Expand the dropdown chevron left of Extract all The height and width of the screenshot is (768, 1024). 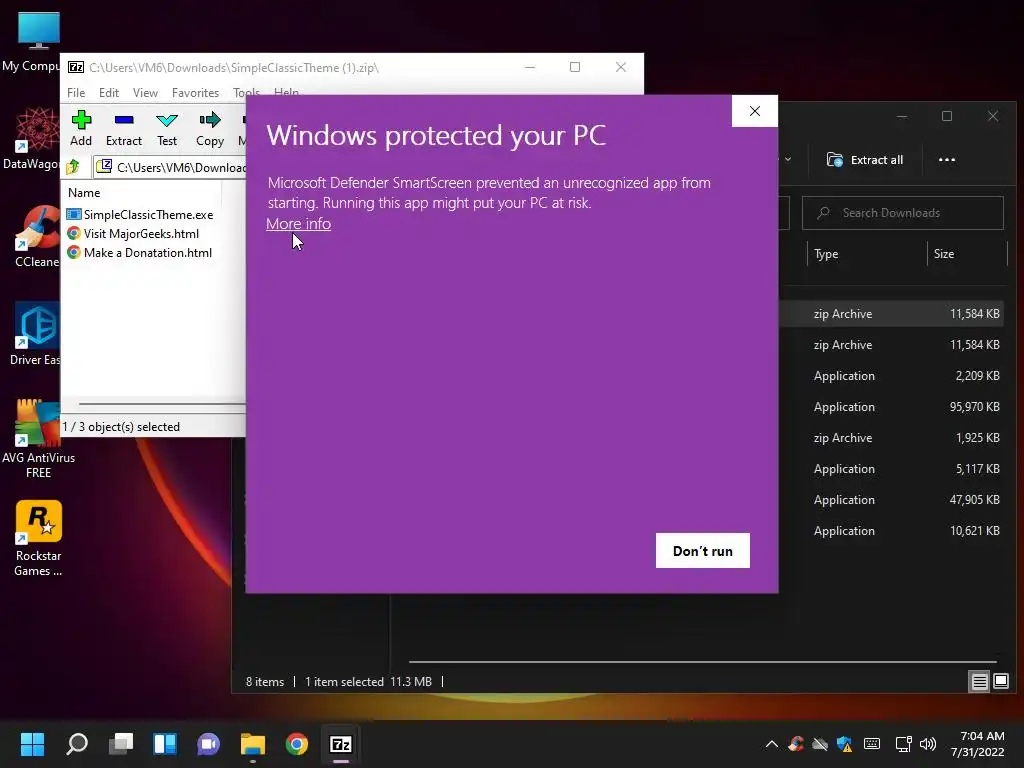[788, 160]
